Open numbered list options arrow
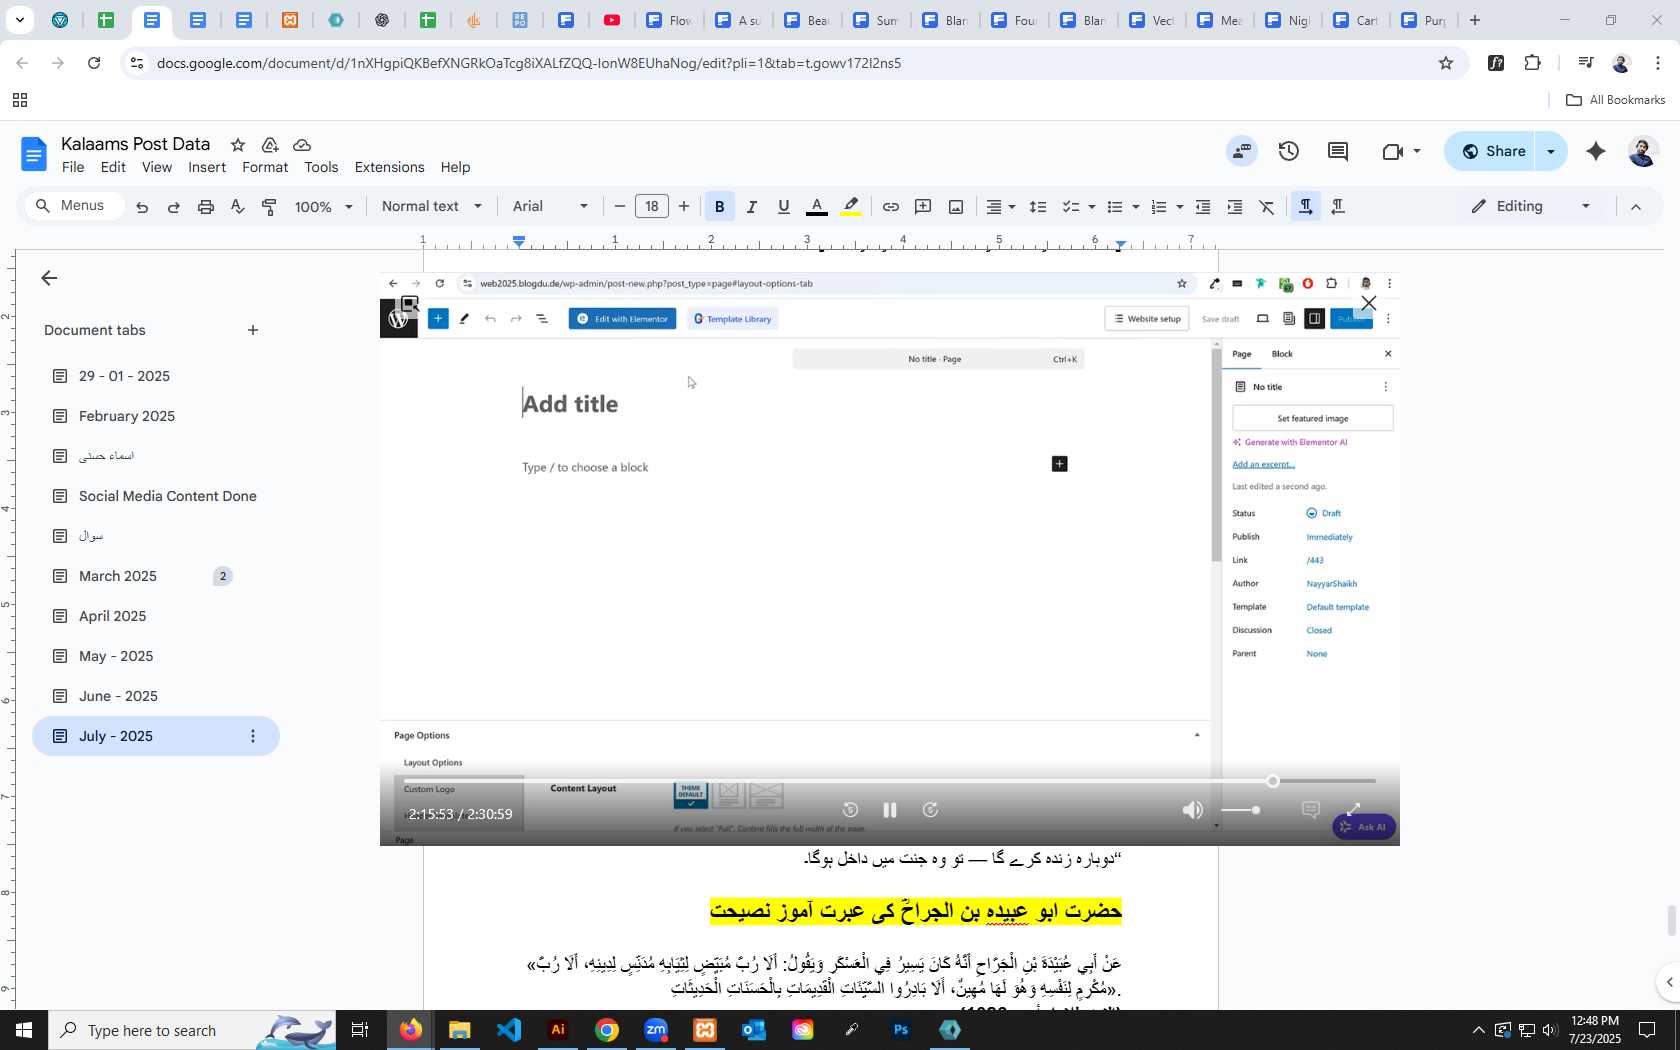Screen dimensions: 1680x1050 [x=1180, y=207]
